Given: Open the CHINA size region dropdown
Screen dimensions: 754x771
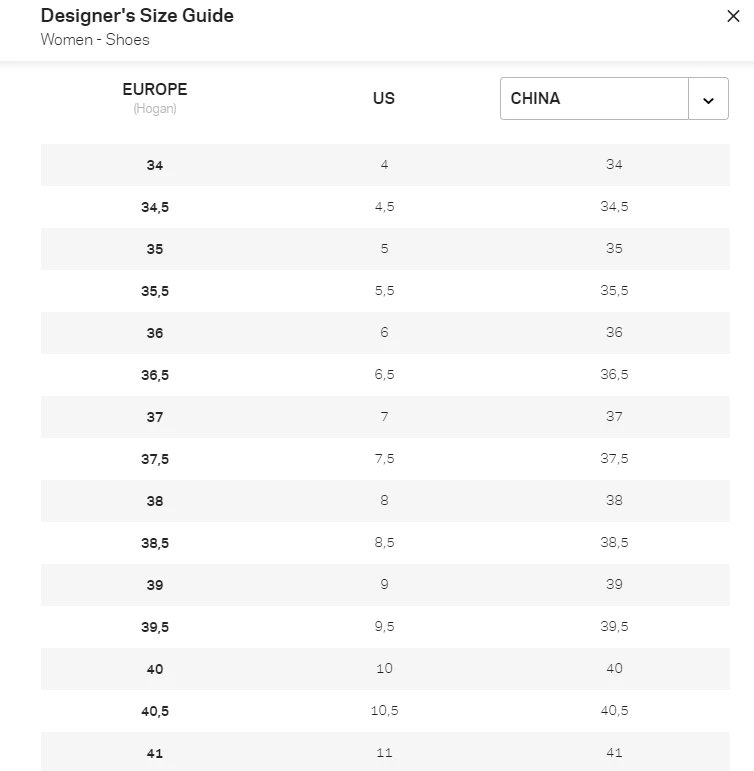Looking at the screenshot, I should [595, 99].
